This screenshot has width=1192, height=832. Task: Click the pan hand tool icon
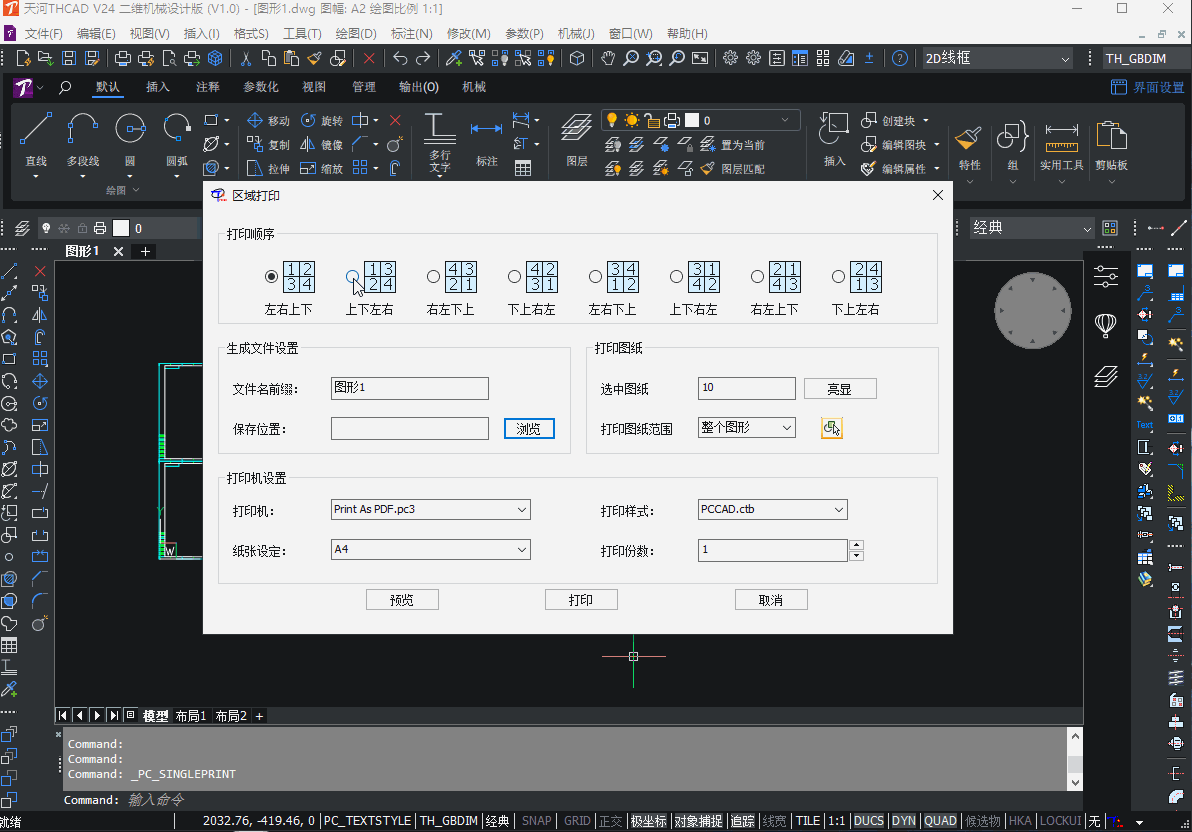[x=607, y=59]
